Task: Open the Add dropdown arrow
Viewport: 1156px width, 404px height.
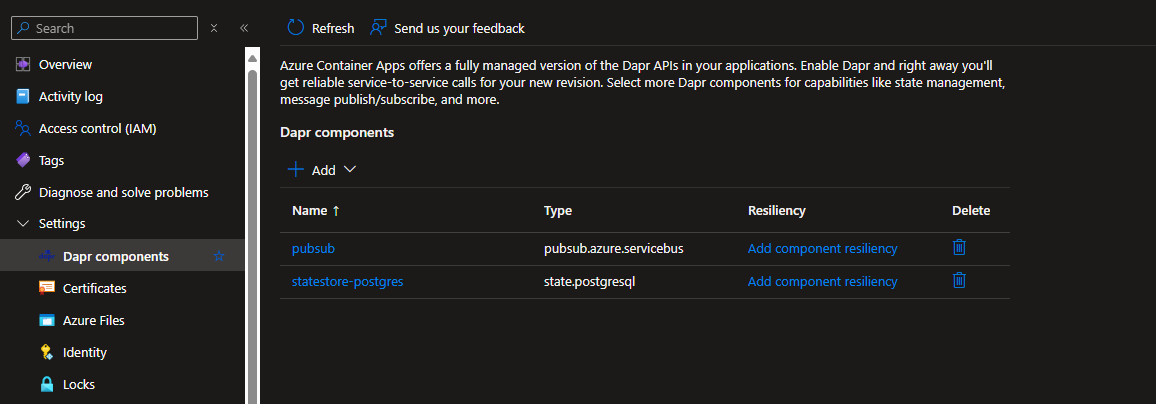Action: (x=349, y=170)
